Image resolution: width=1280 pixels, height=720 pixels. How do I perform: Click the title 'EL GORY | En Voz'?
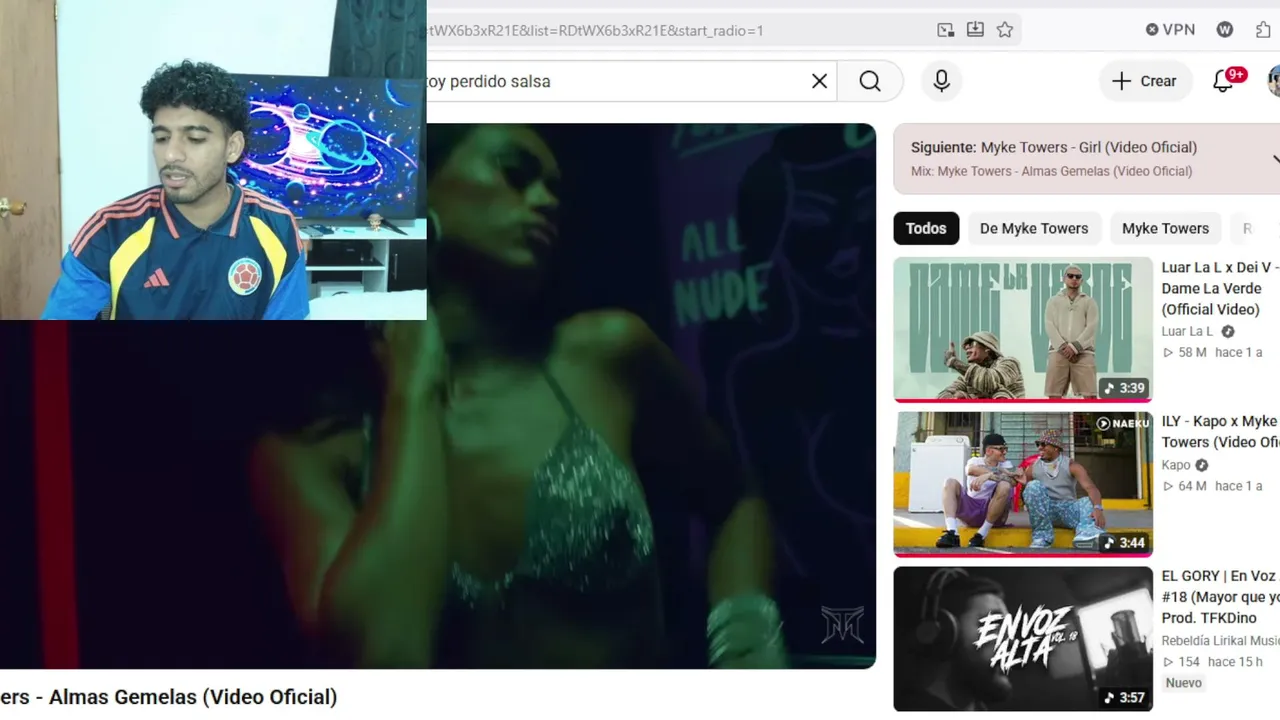(1220, 597)
